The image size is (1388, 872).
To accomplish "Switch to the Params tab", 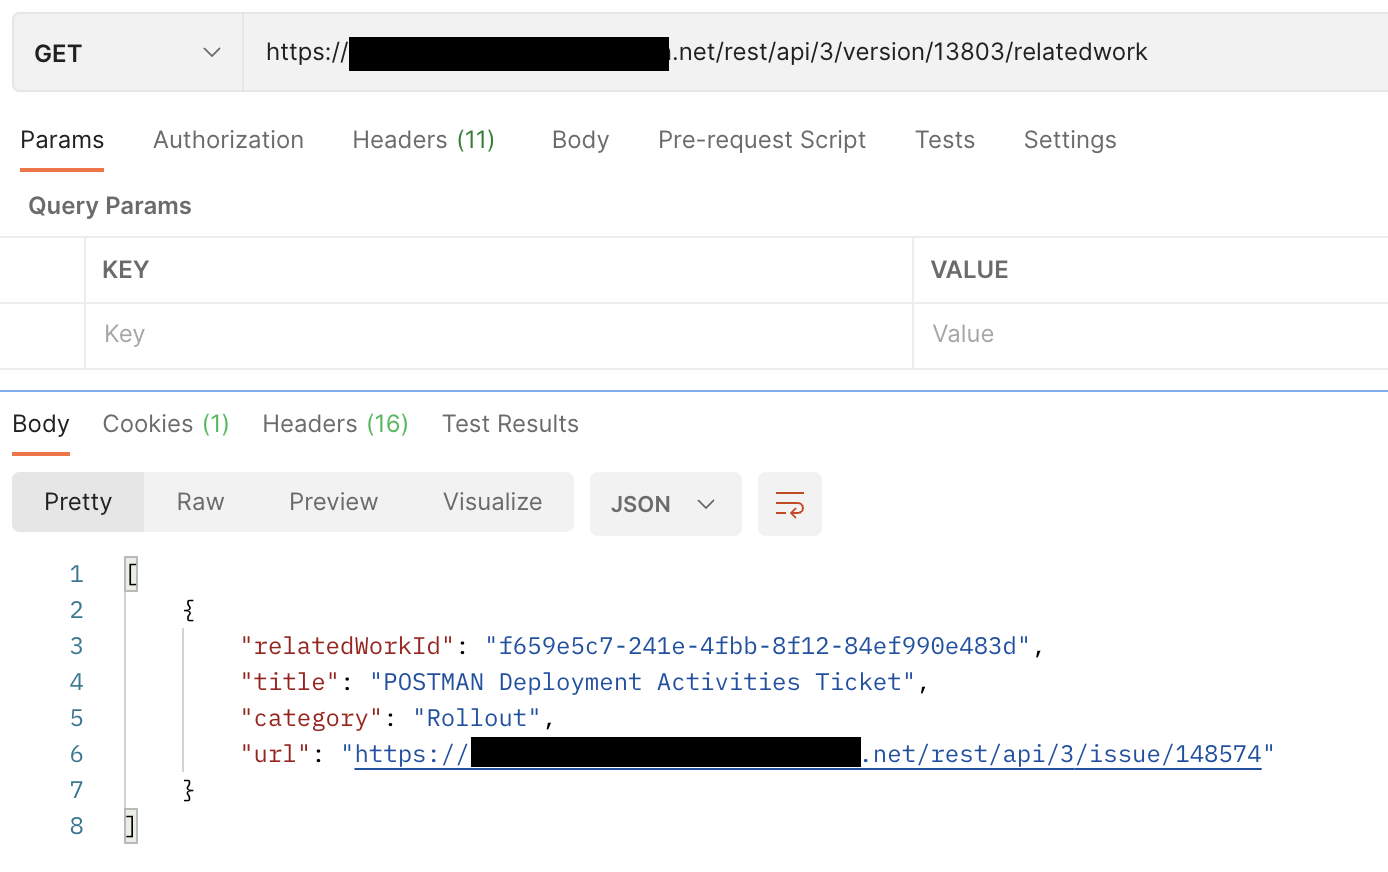I will click(62, 140).
